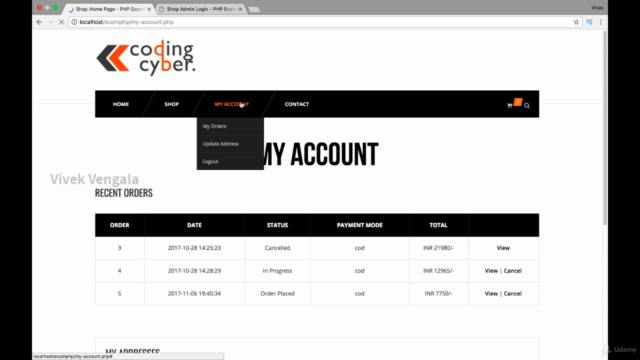Click the Order Placed status cell
640x360 pixels.
coord(278,293)
